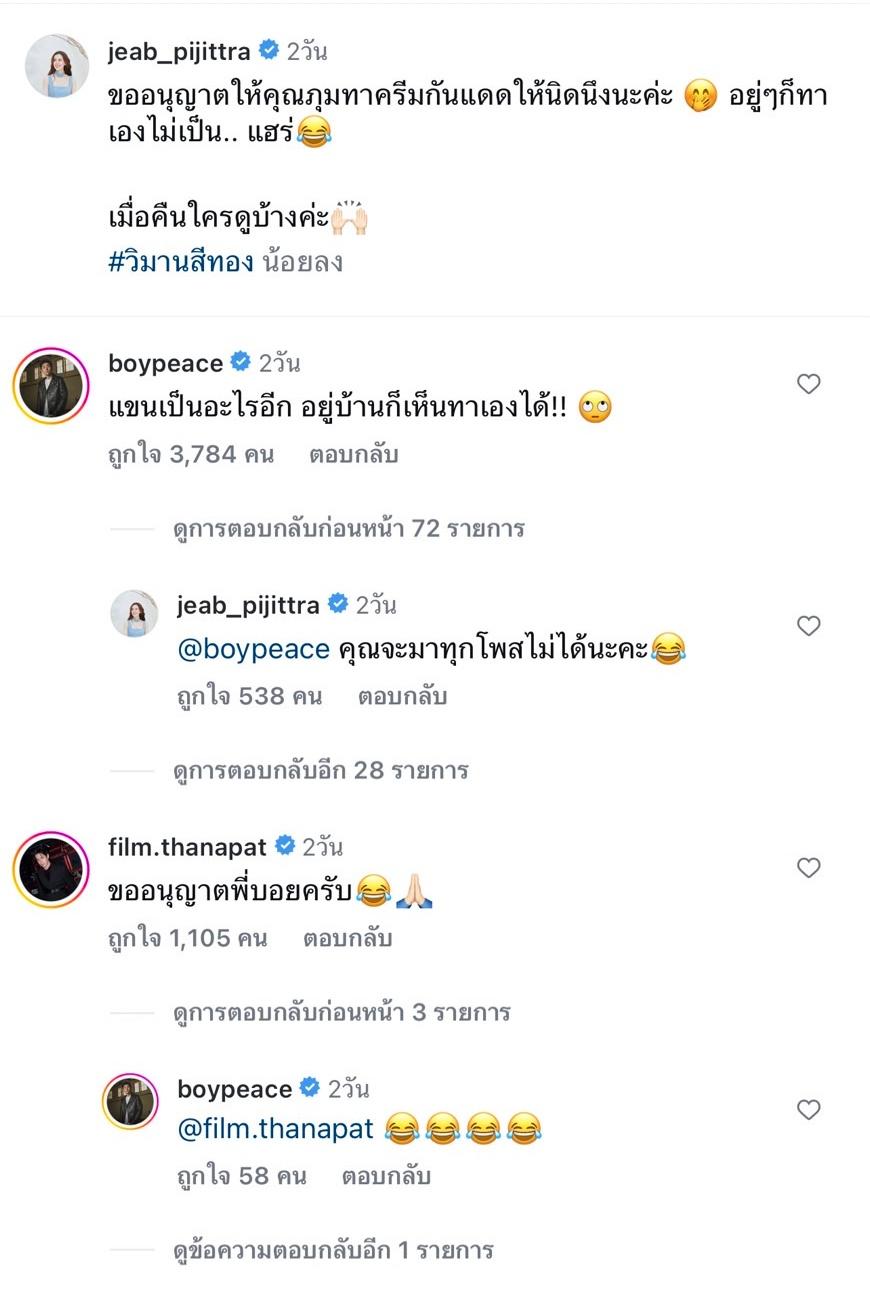Like jeab_pijittra's reply to boypeace

[x=808, y=626]
